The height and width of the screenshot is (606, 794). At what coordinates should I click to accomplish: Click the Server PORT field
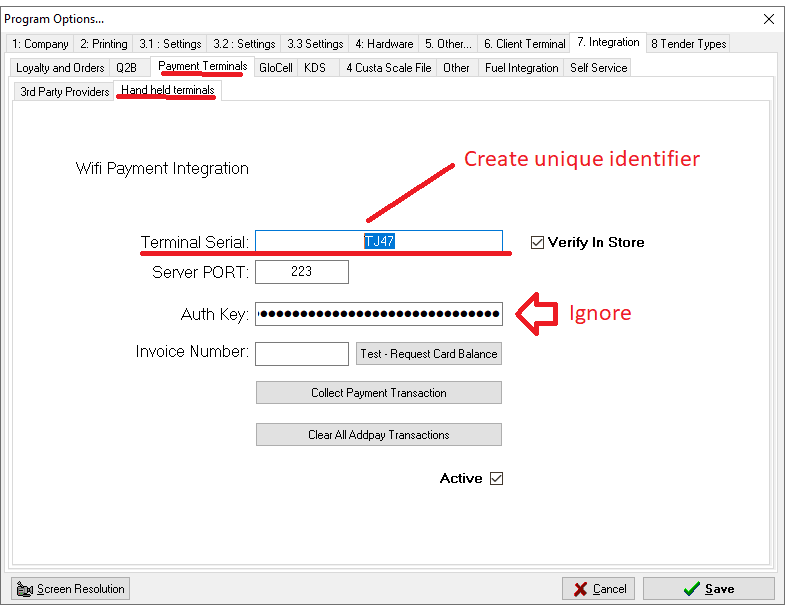pyautogui.click(x=302, y=272)
